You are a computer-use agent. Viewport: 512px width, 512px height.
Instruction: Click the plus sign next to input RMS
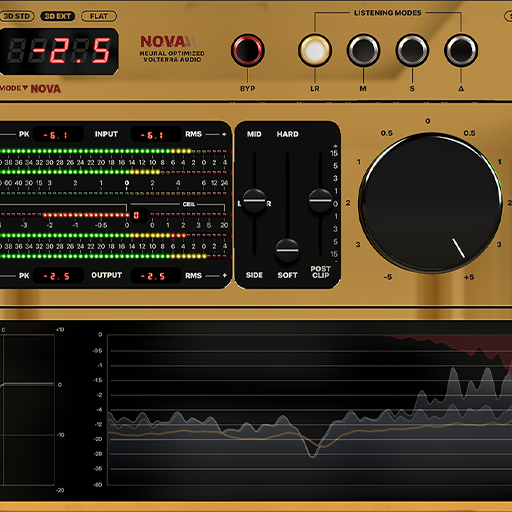pyautogui.click(x=224, y=134)
